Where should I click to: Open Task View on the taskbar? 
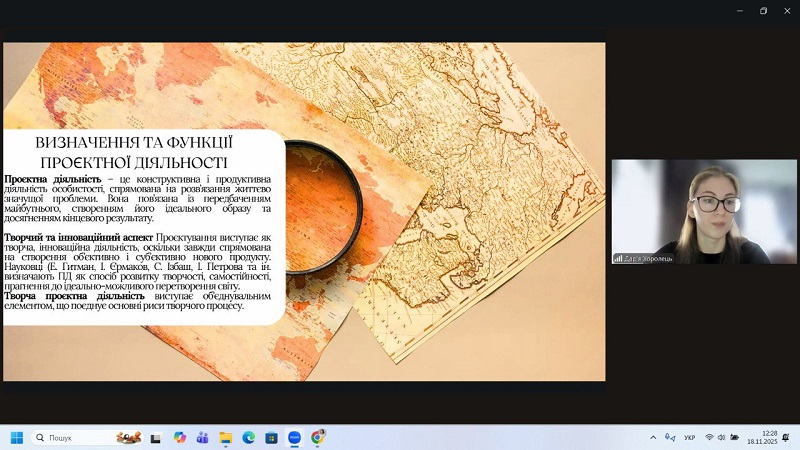[156, 437]
